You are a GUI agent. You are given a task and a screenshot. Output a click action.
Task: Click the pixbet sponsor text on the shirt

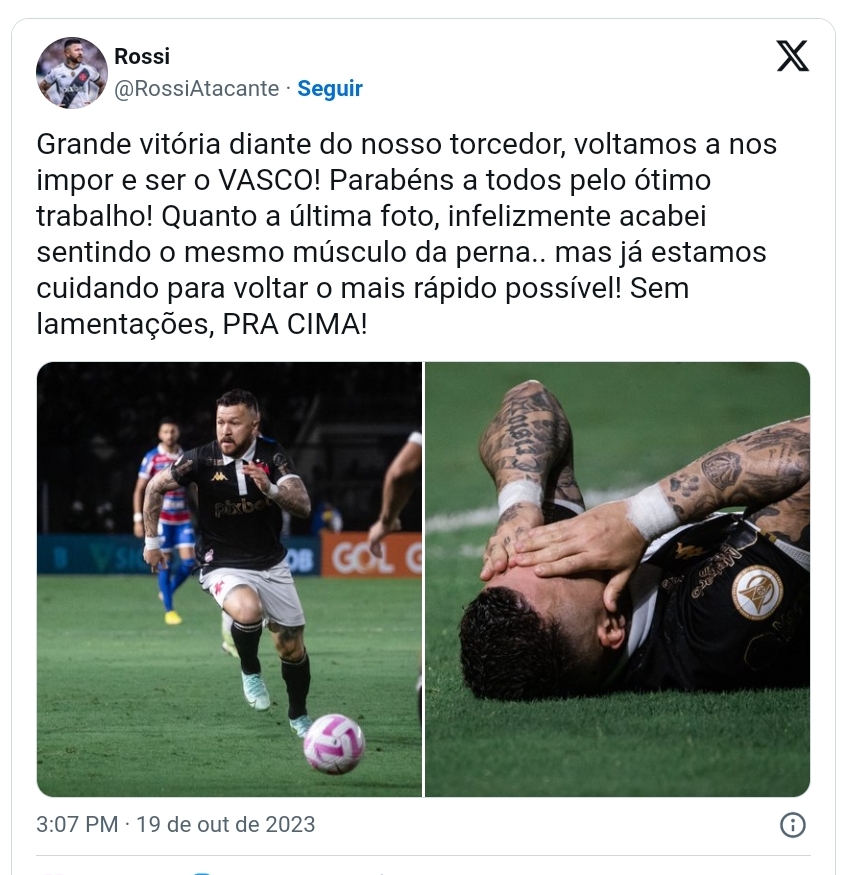pyautogui.click(x=242, y=508)
